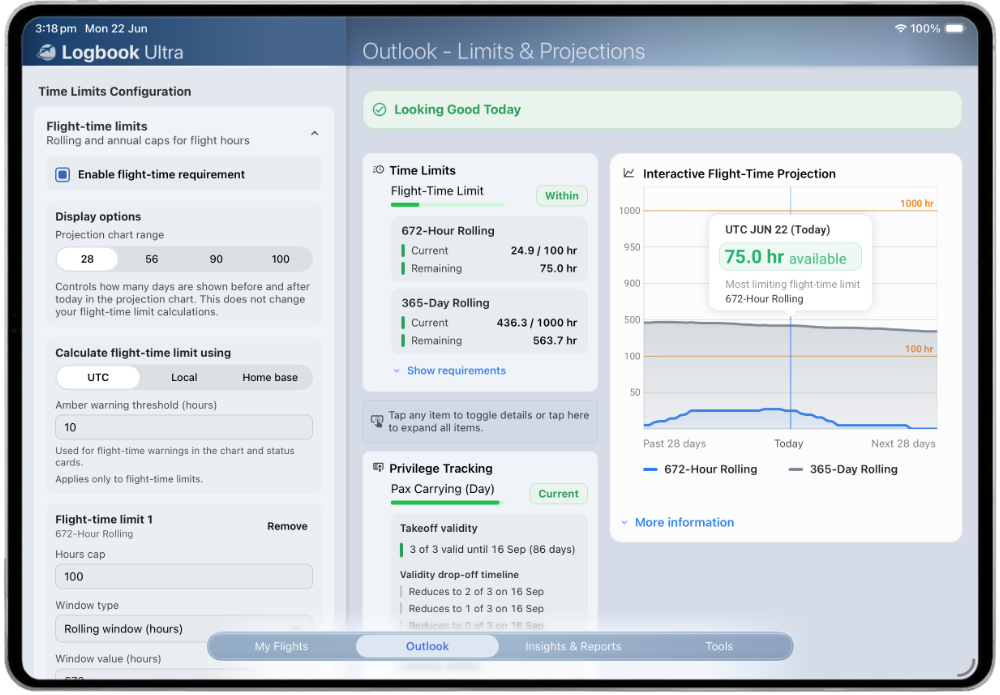Viewport: 1000px width, 695px height.
Task: Toggle the 365-Day Rolling details card
Action: [489, 321]
